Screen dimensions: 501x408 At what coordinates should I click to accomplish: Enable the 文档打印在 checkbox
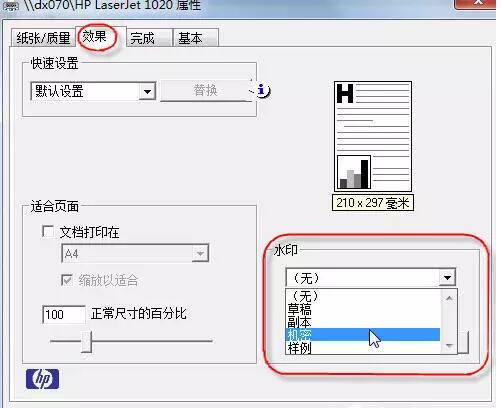click(x=48, y=231)
